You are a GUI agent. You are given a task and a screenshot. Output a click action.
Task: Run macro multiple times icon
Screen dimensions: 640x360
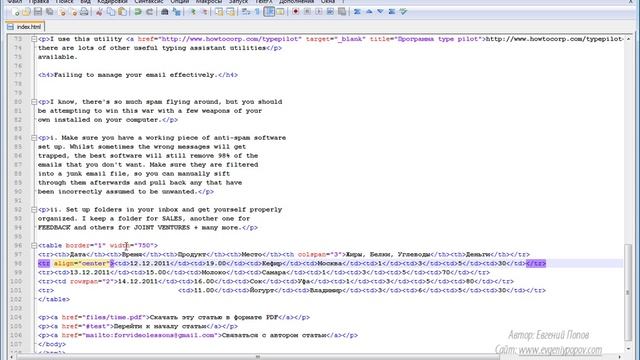(x=330, y=12)
